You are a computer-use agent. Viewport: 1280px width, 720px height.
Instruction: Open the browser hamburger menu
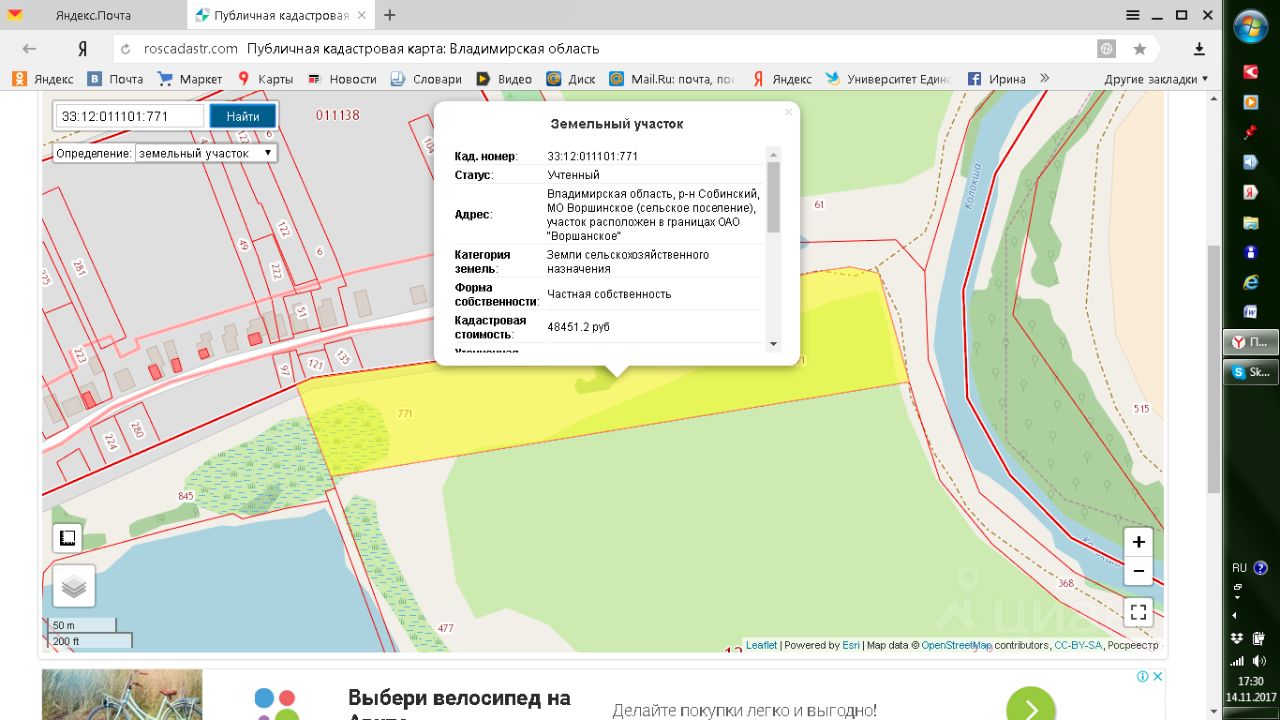1132,15
